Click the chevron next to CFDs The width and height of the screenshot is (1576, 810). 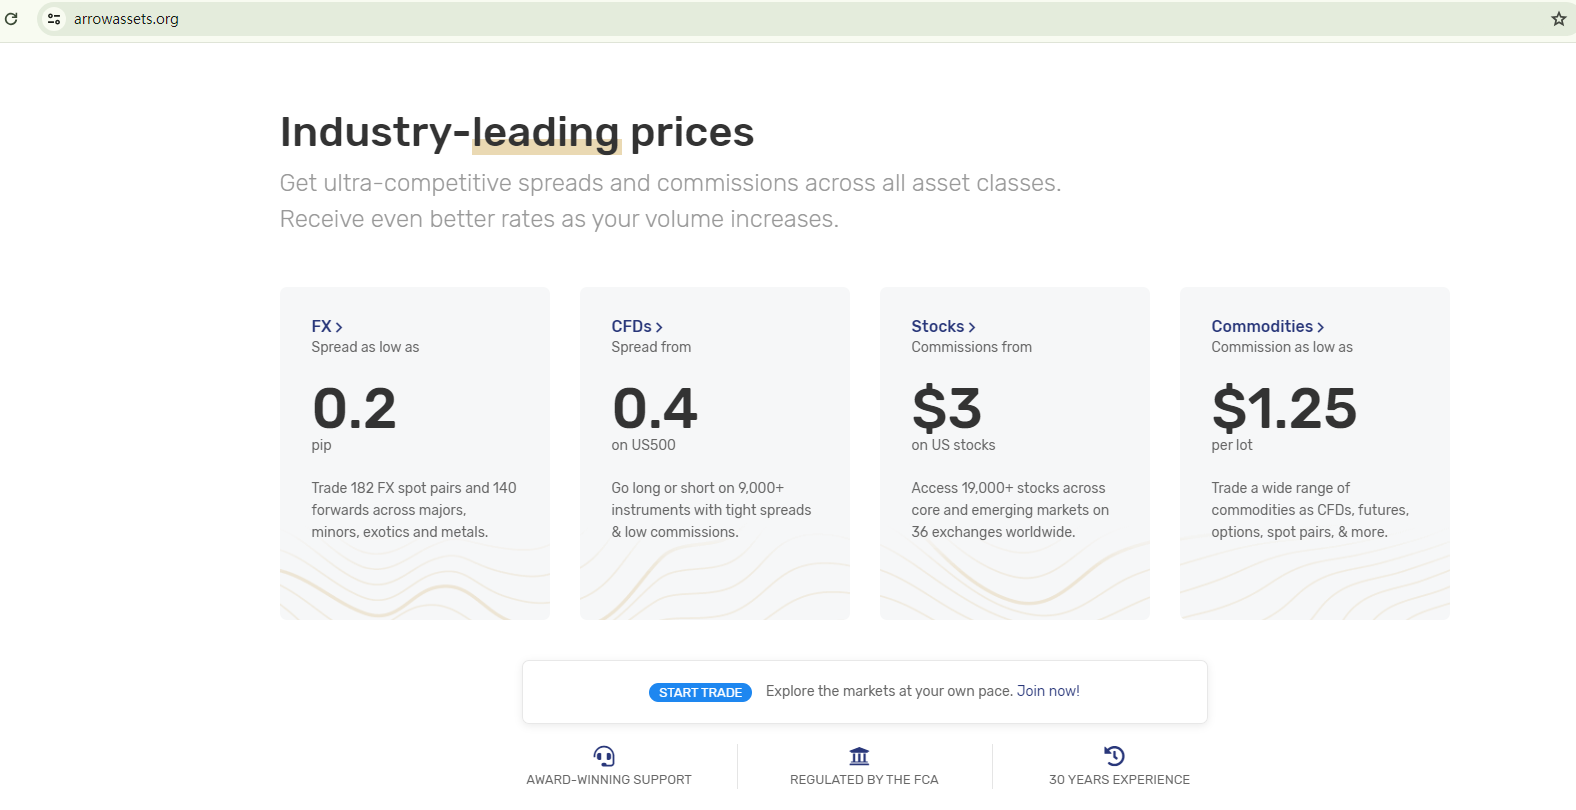click(x=659, y=327)
